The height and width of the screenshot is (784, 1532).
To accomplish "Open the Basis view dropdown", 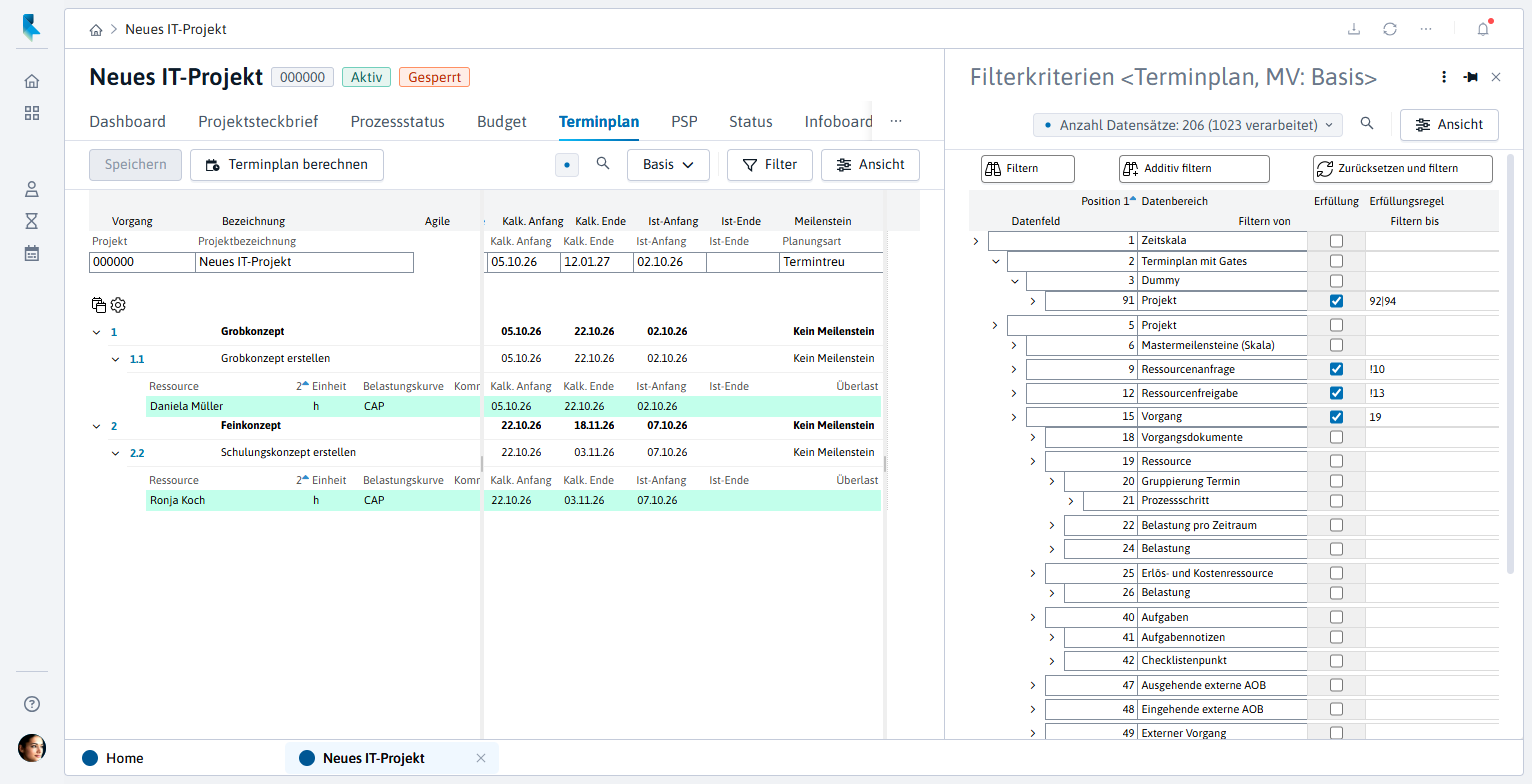I will pyautogui.click(x=668, y=165).
